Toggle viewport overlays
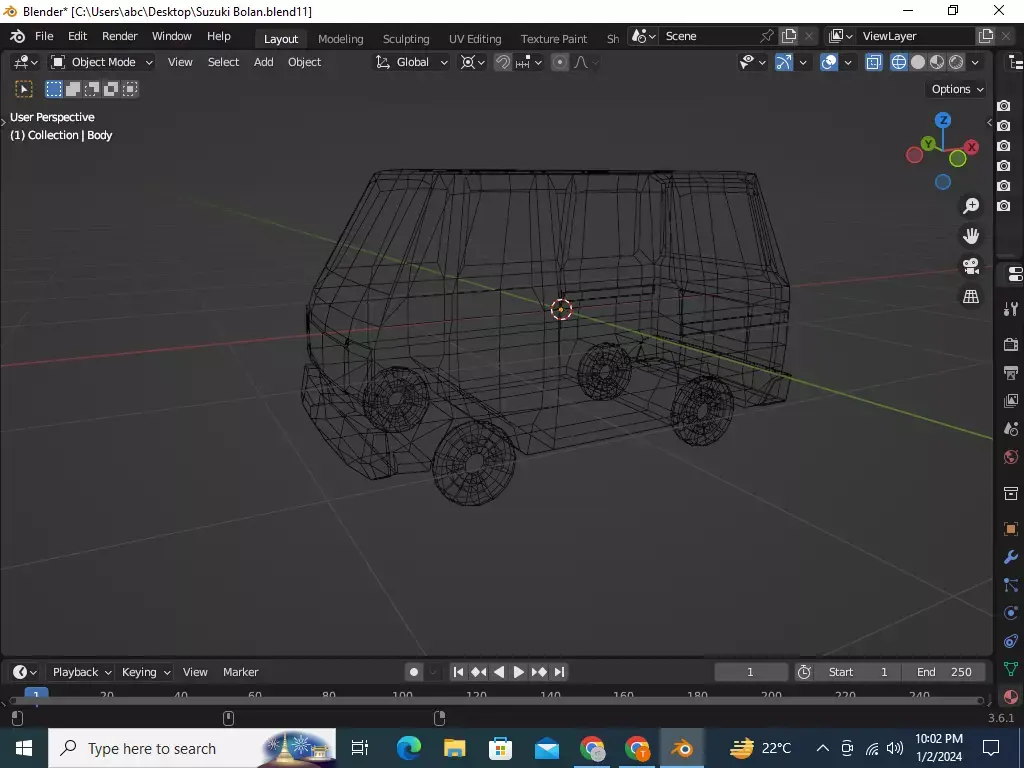The height and width of the screenshot is (768, 1024). click(829, 62)
